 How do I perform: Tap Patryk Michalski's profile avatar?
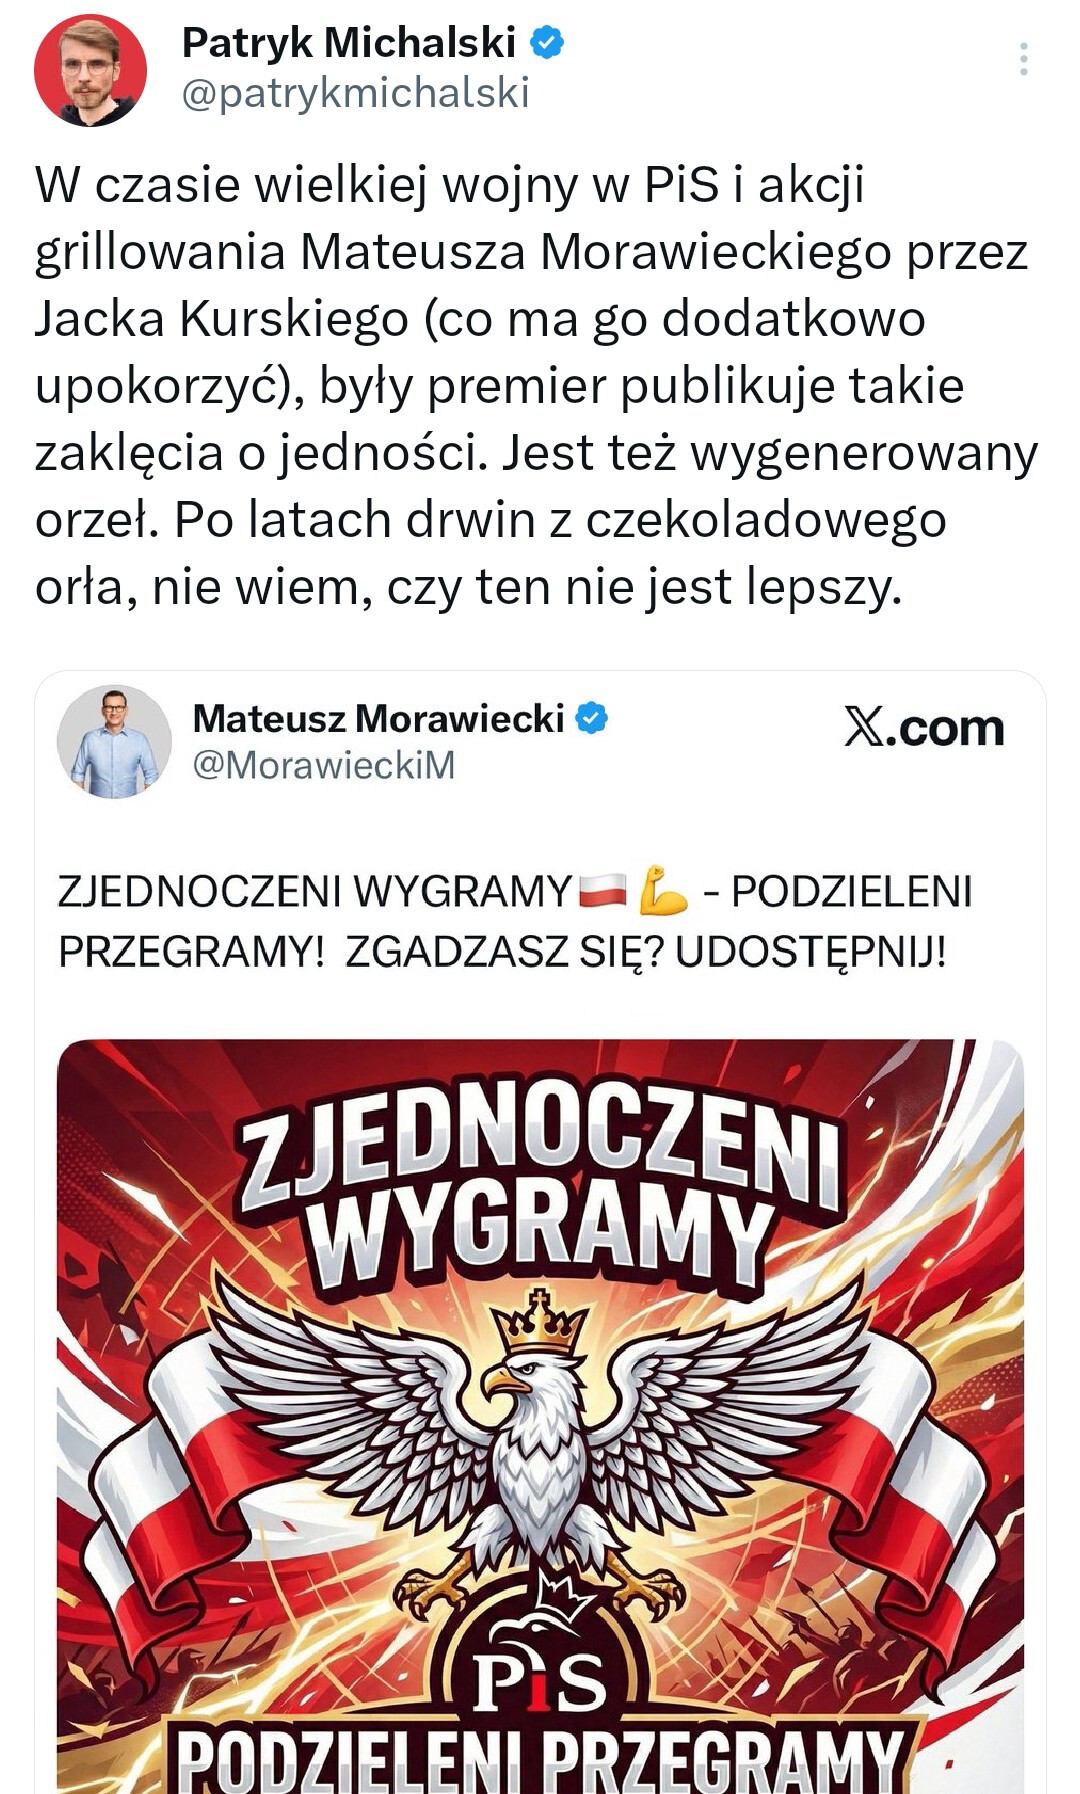click(90, 70)
